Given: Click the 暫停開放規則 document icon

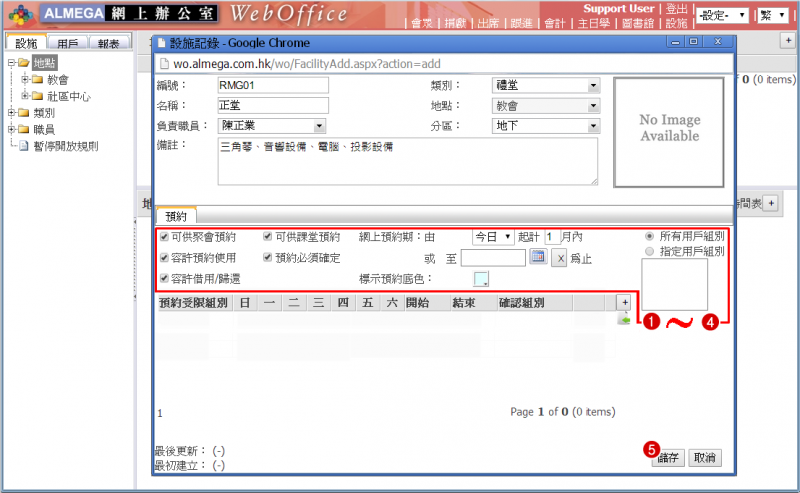Looking at the screenshot, I should tap(23, 145).
